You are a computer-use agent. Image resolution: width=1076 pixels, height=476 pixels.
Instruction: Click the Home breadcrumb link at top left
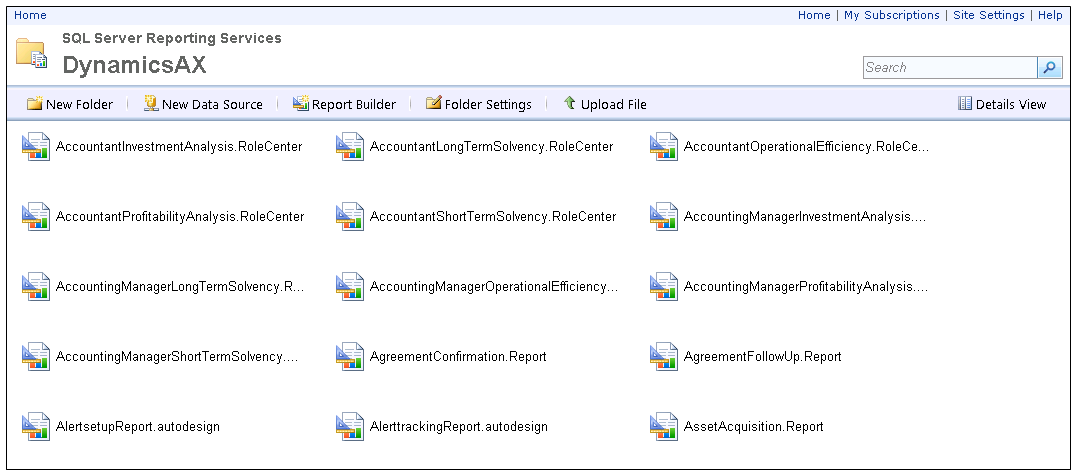point(30,15)
